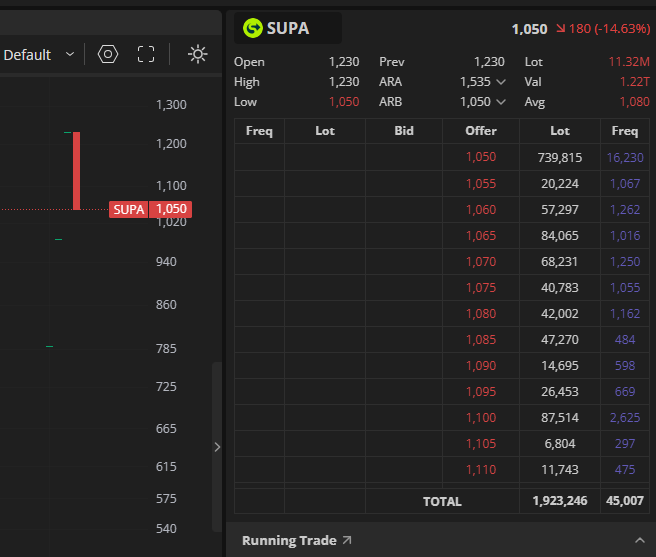Click lot value 20,224
The height and width of the screenshot is (557, 656).
(560, 184)
